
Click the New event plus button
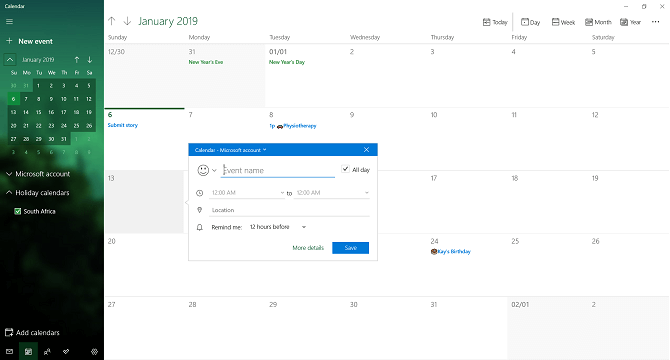(9, 41)
